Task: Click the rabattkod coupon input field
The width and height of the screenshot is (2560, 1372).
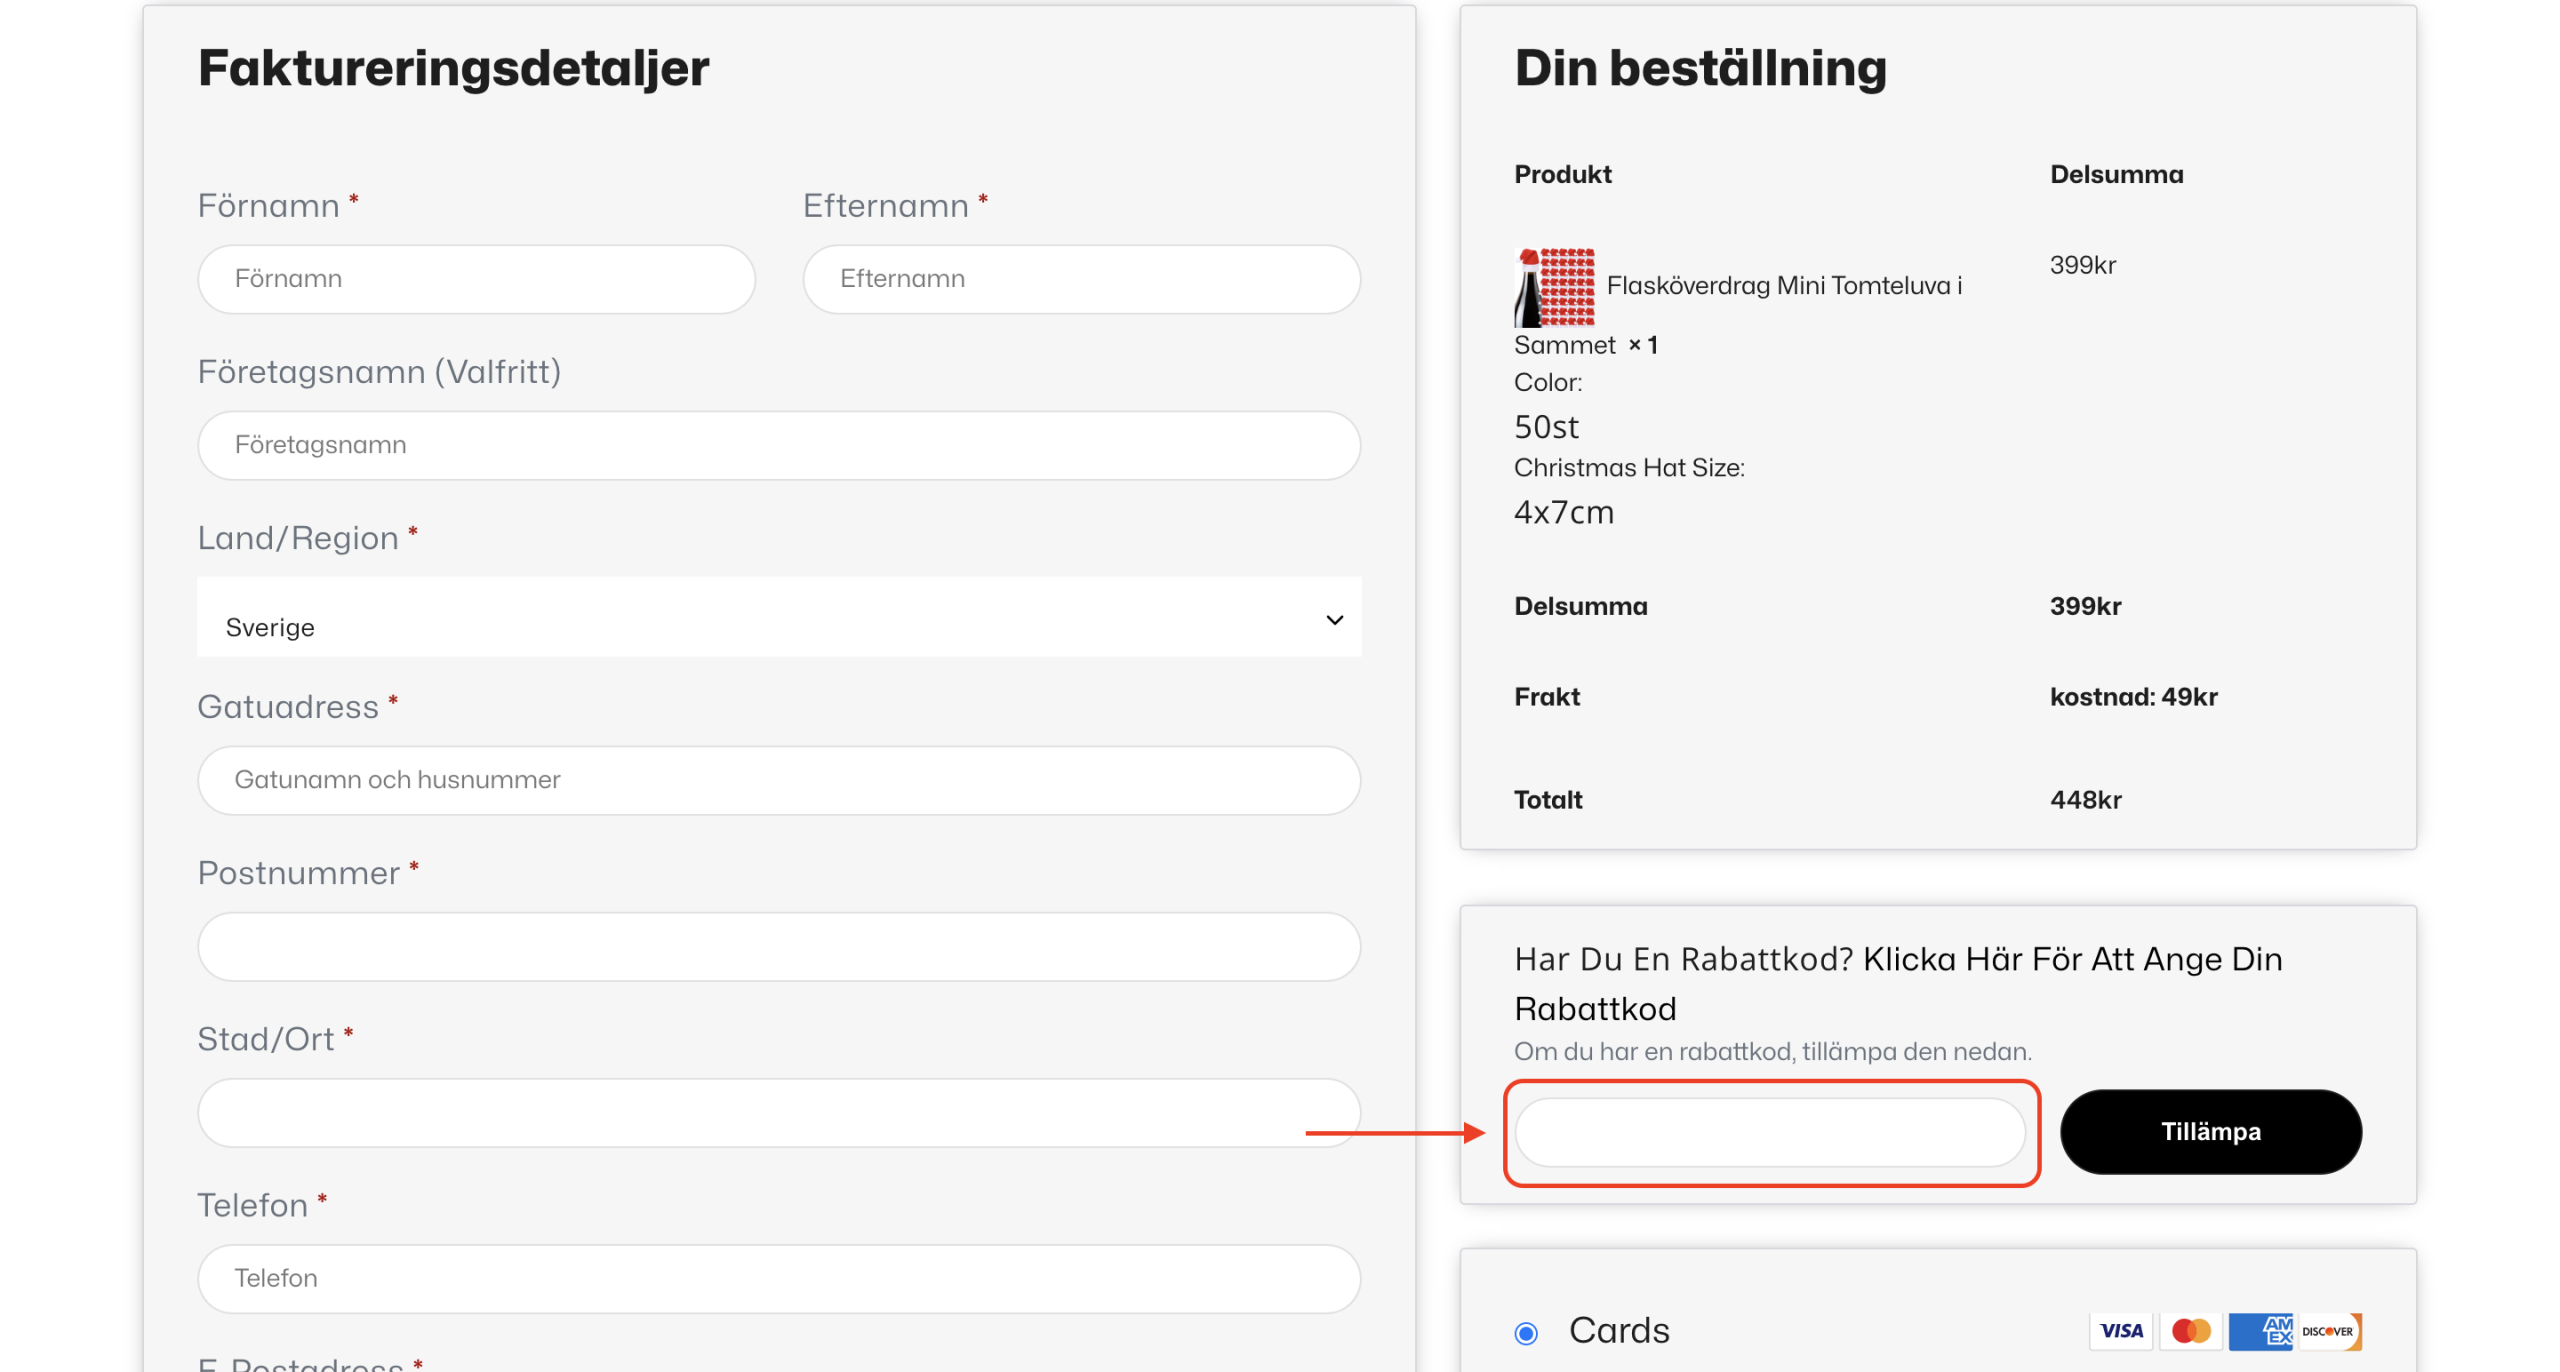Action: (x=1770, y=1132)
